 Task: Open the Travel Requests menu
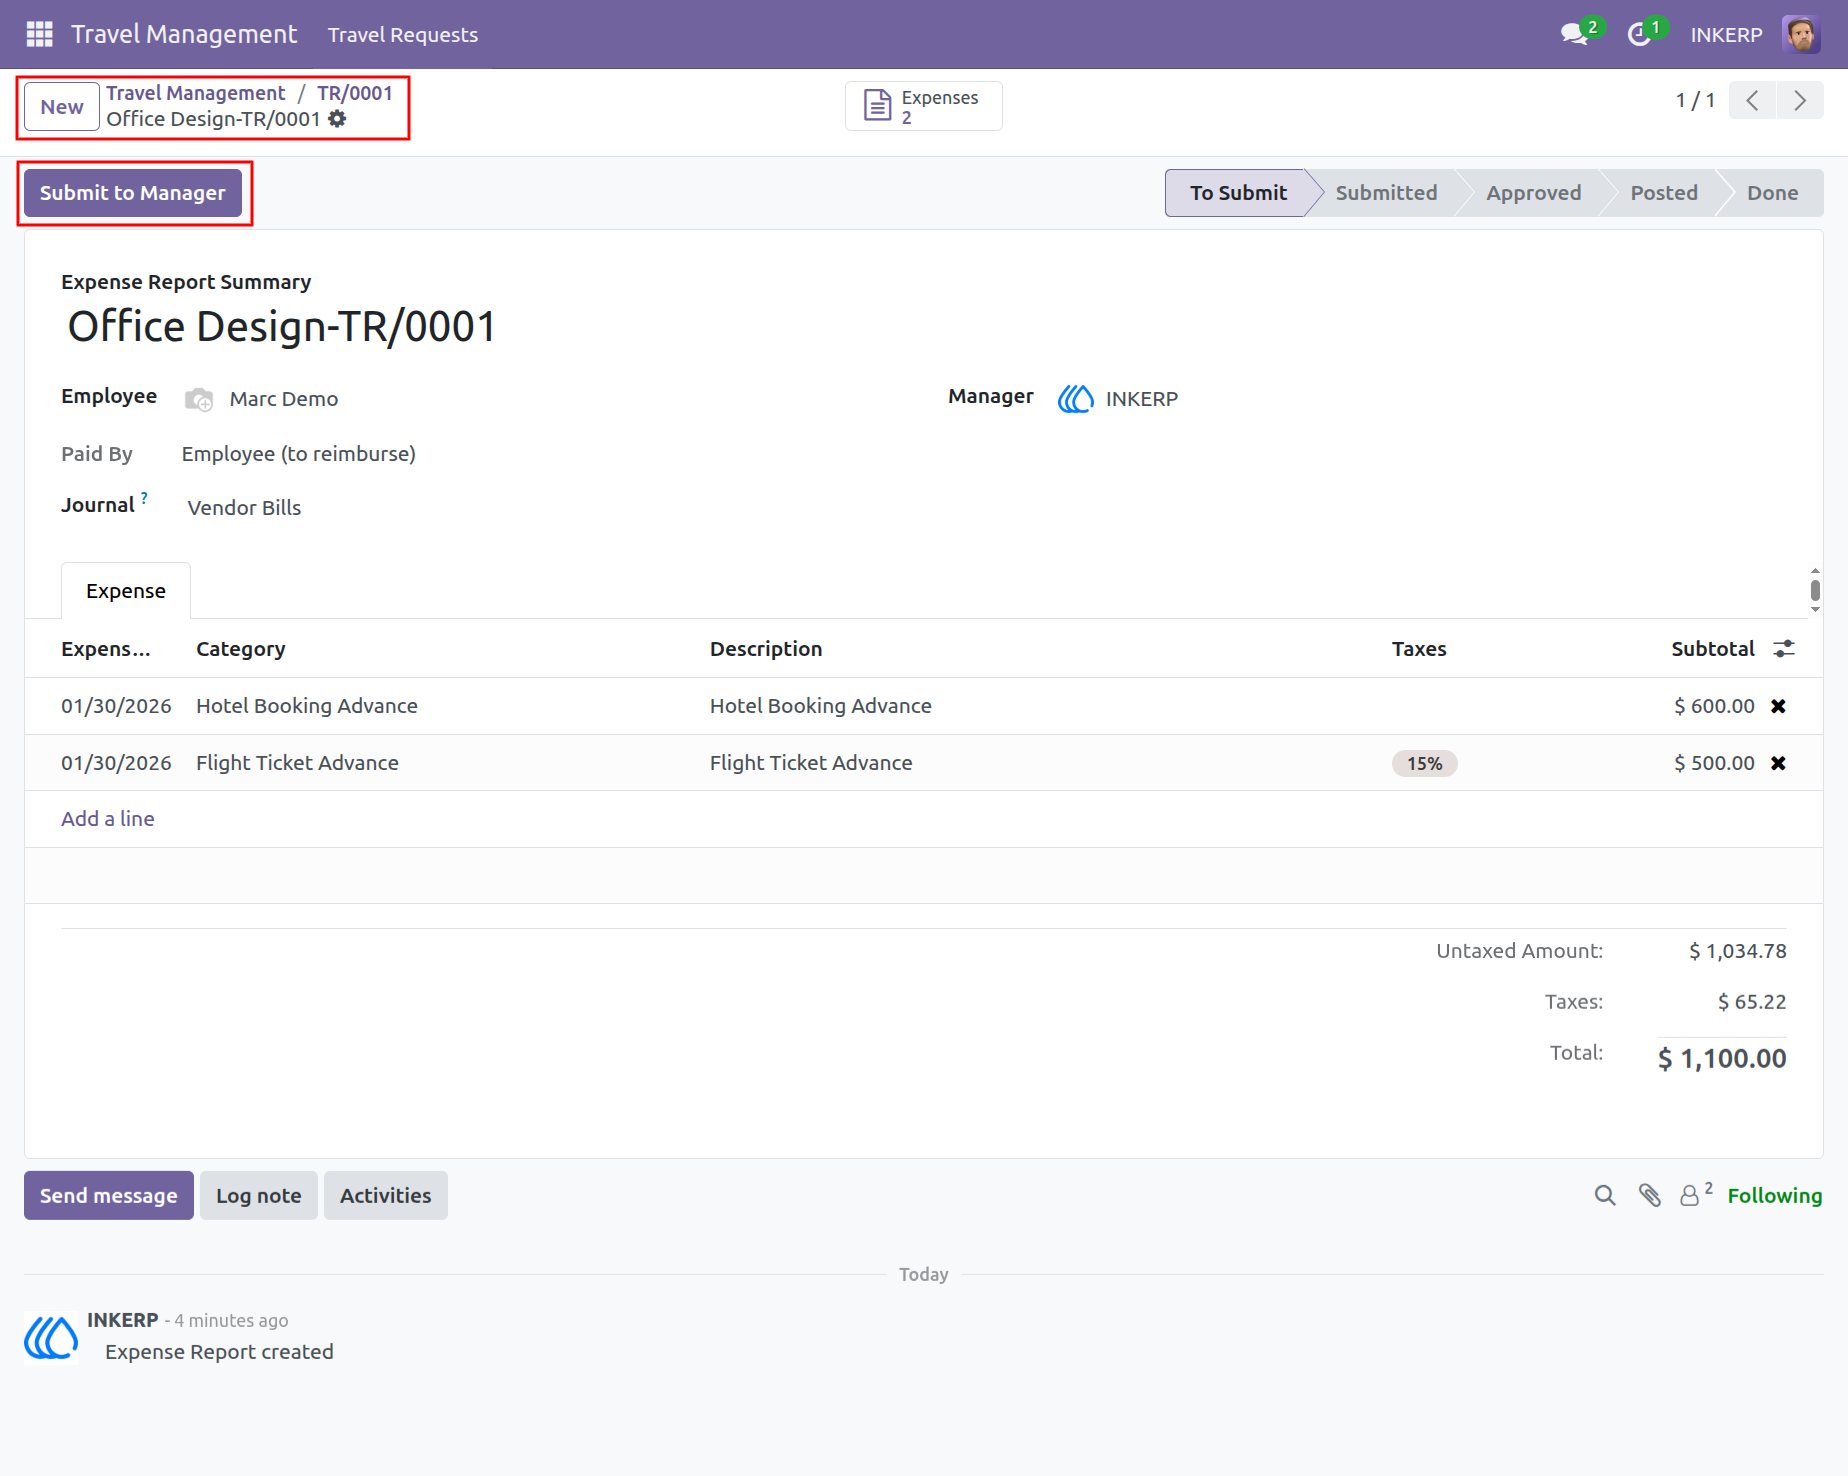(x=403, y=35)
